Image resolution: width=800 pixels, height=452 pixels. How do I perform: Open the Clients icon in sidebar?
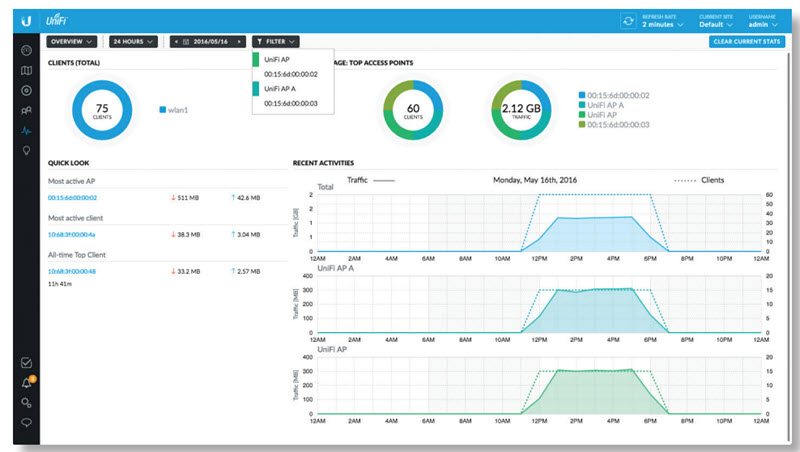(x=26, y=110)
